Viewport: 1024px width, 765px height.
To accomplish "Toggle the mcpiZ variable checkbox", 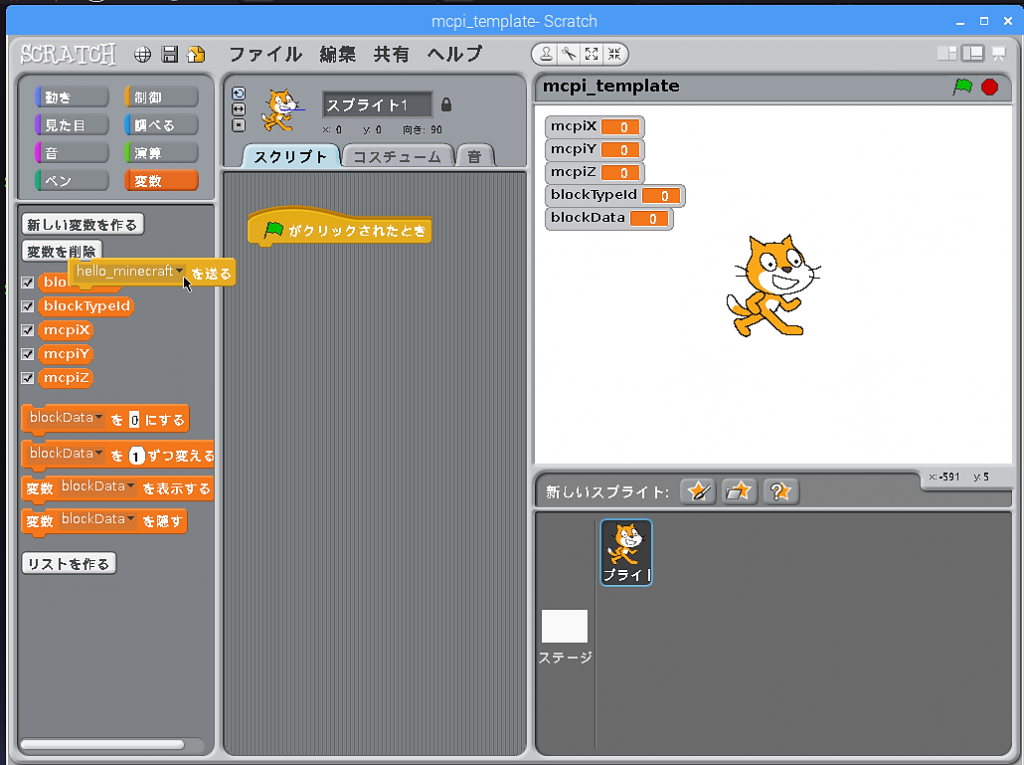I will (28, 378).
